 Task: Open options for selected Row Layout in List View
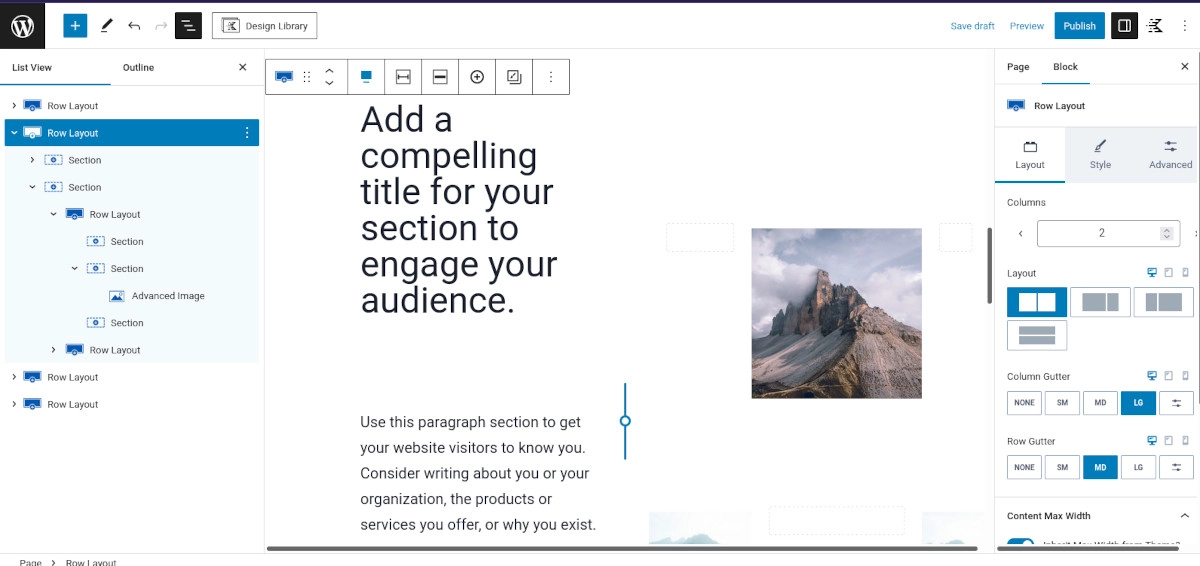click(x=247, y=133)
